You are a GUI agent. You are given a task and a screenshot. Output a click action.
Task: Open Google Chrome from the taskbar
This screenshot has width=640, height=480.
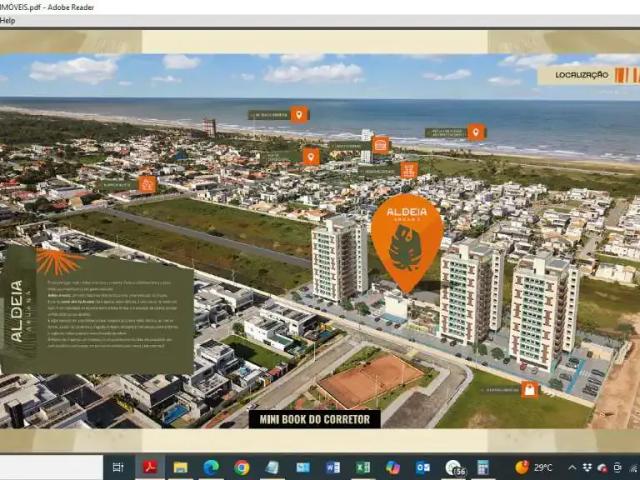pyautogui.click(x=242, y=467)
